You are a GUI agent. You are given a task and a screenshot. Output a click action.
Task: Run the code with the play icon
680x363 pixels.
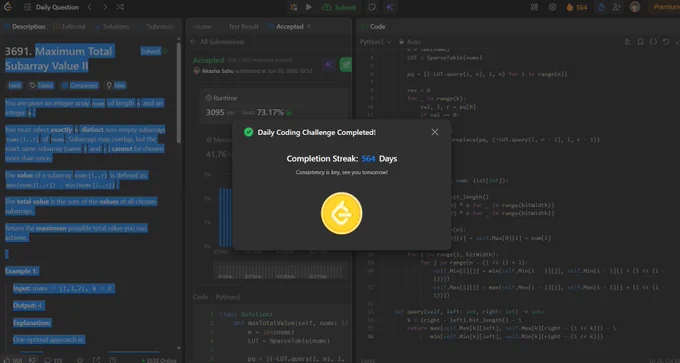(x=309, y=7)
